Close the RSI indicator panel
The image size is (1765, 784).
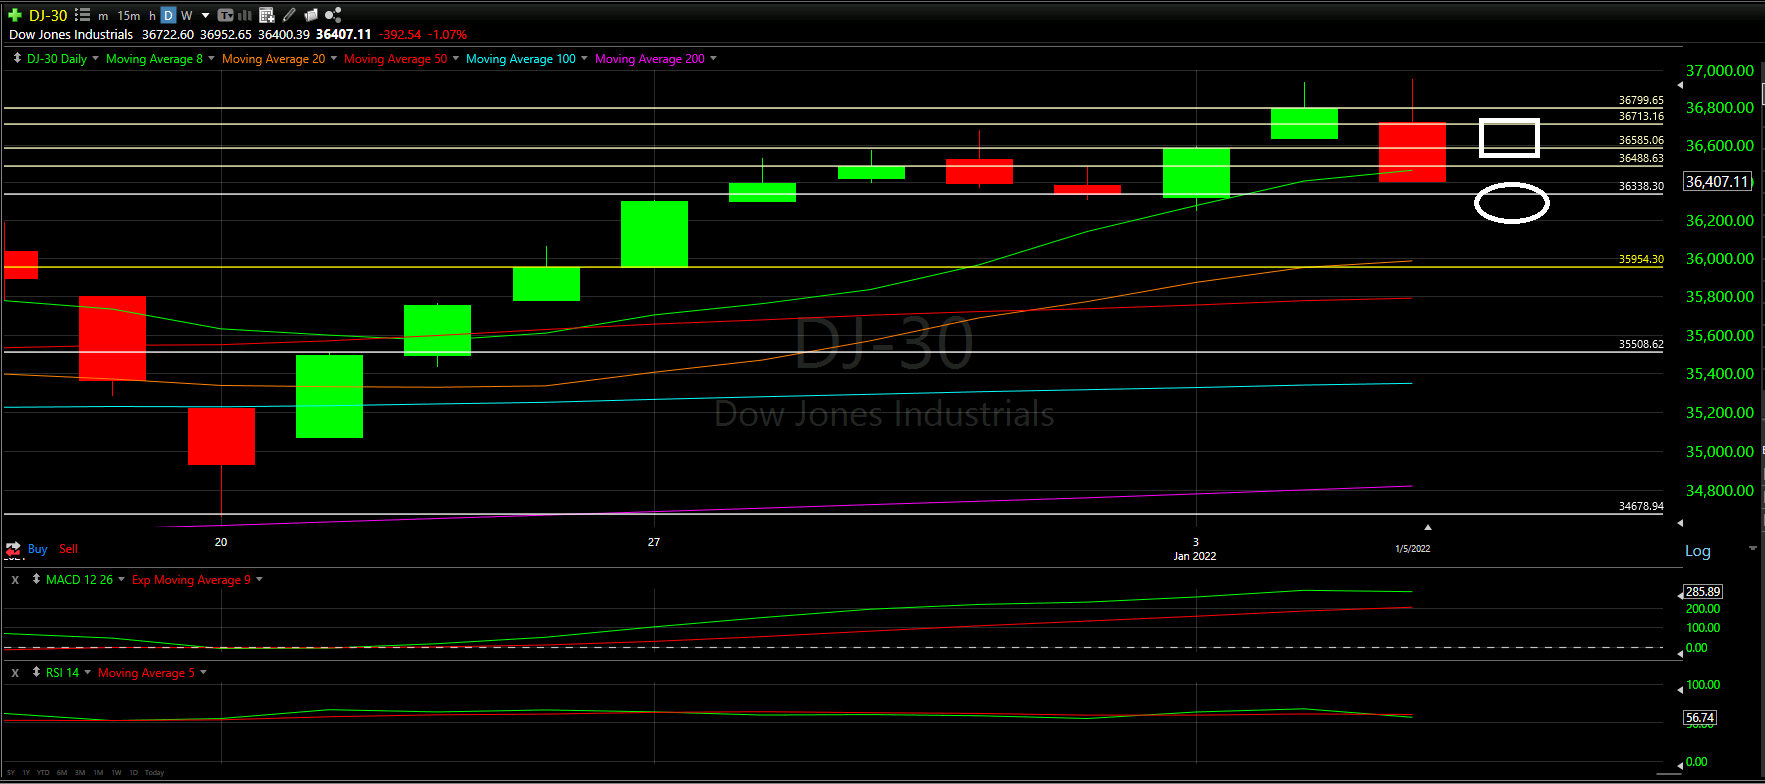point(15,673)
